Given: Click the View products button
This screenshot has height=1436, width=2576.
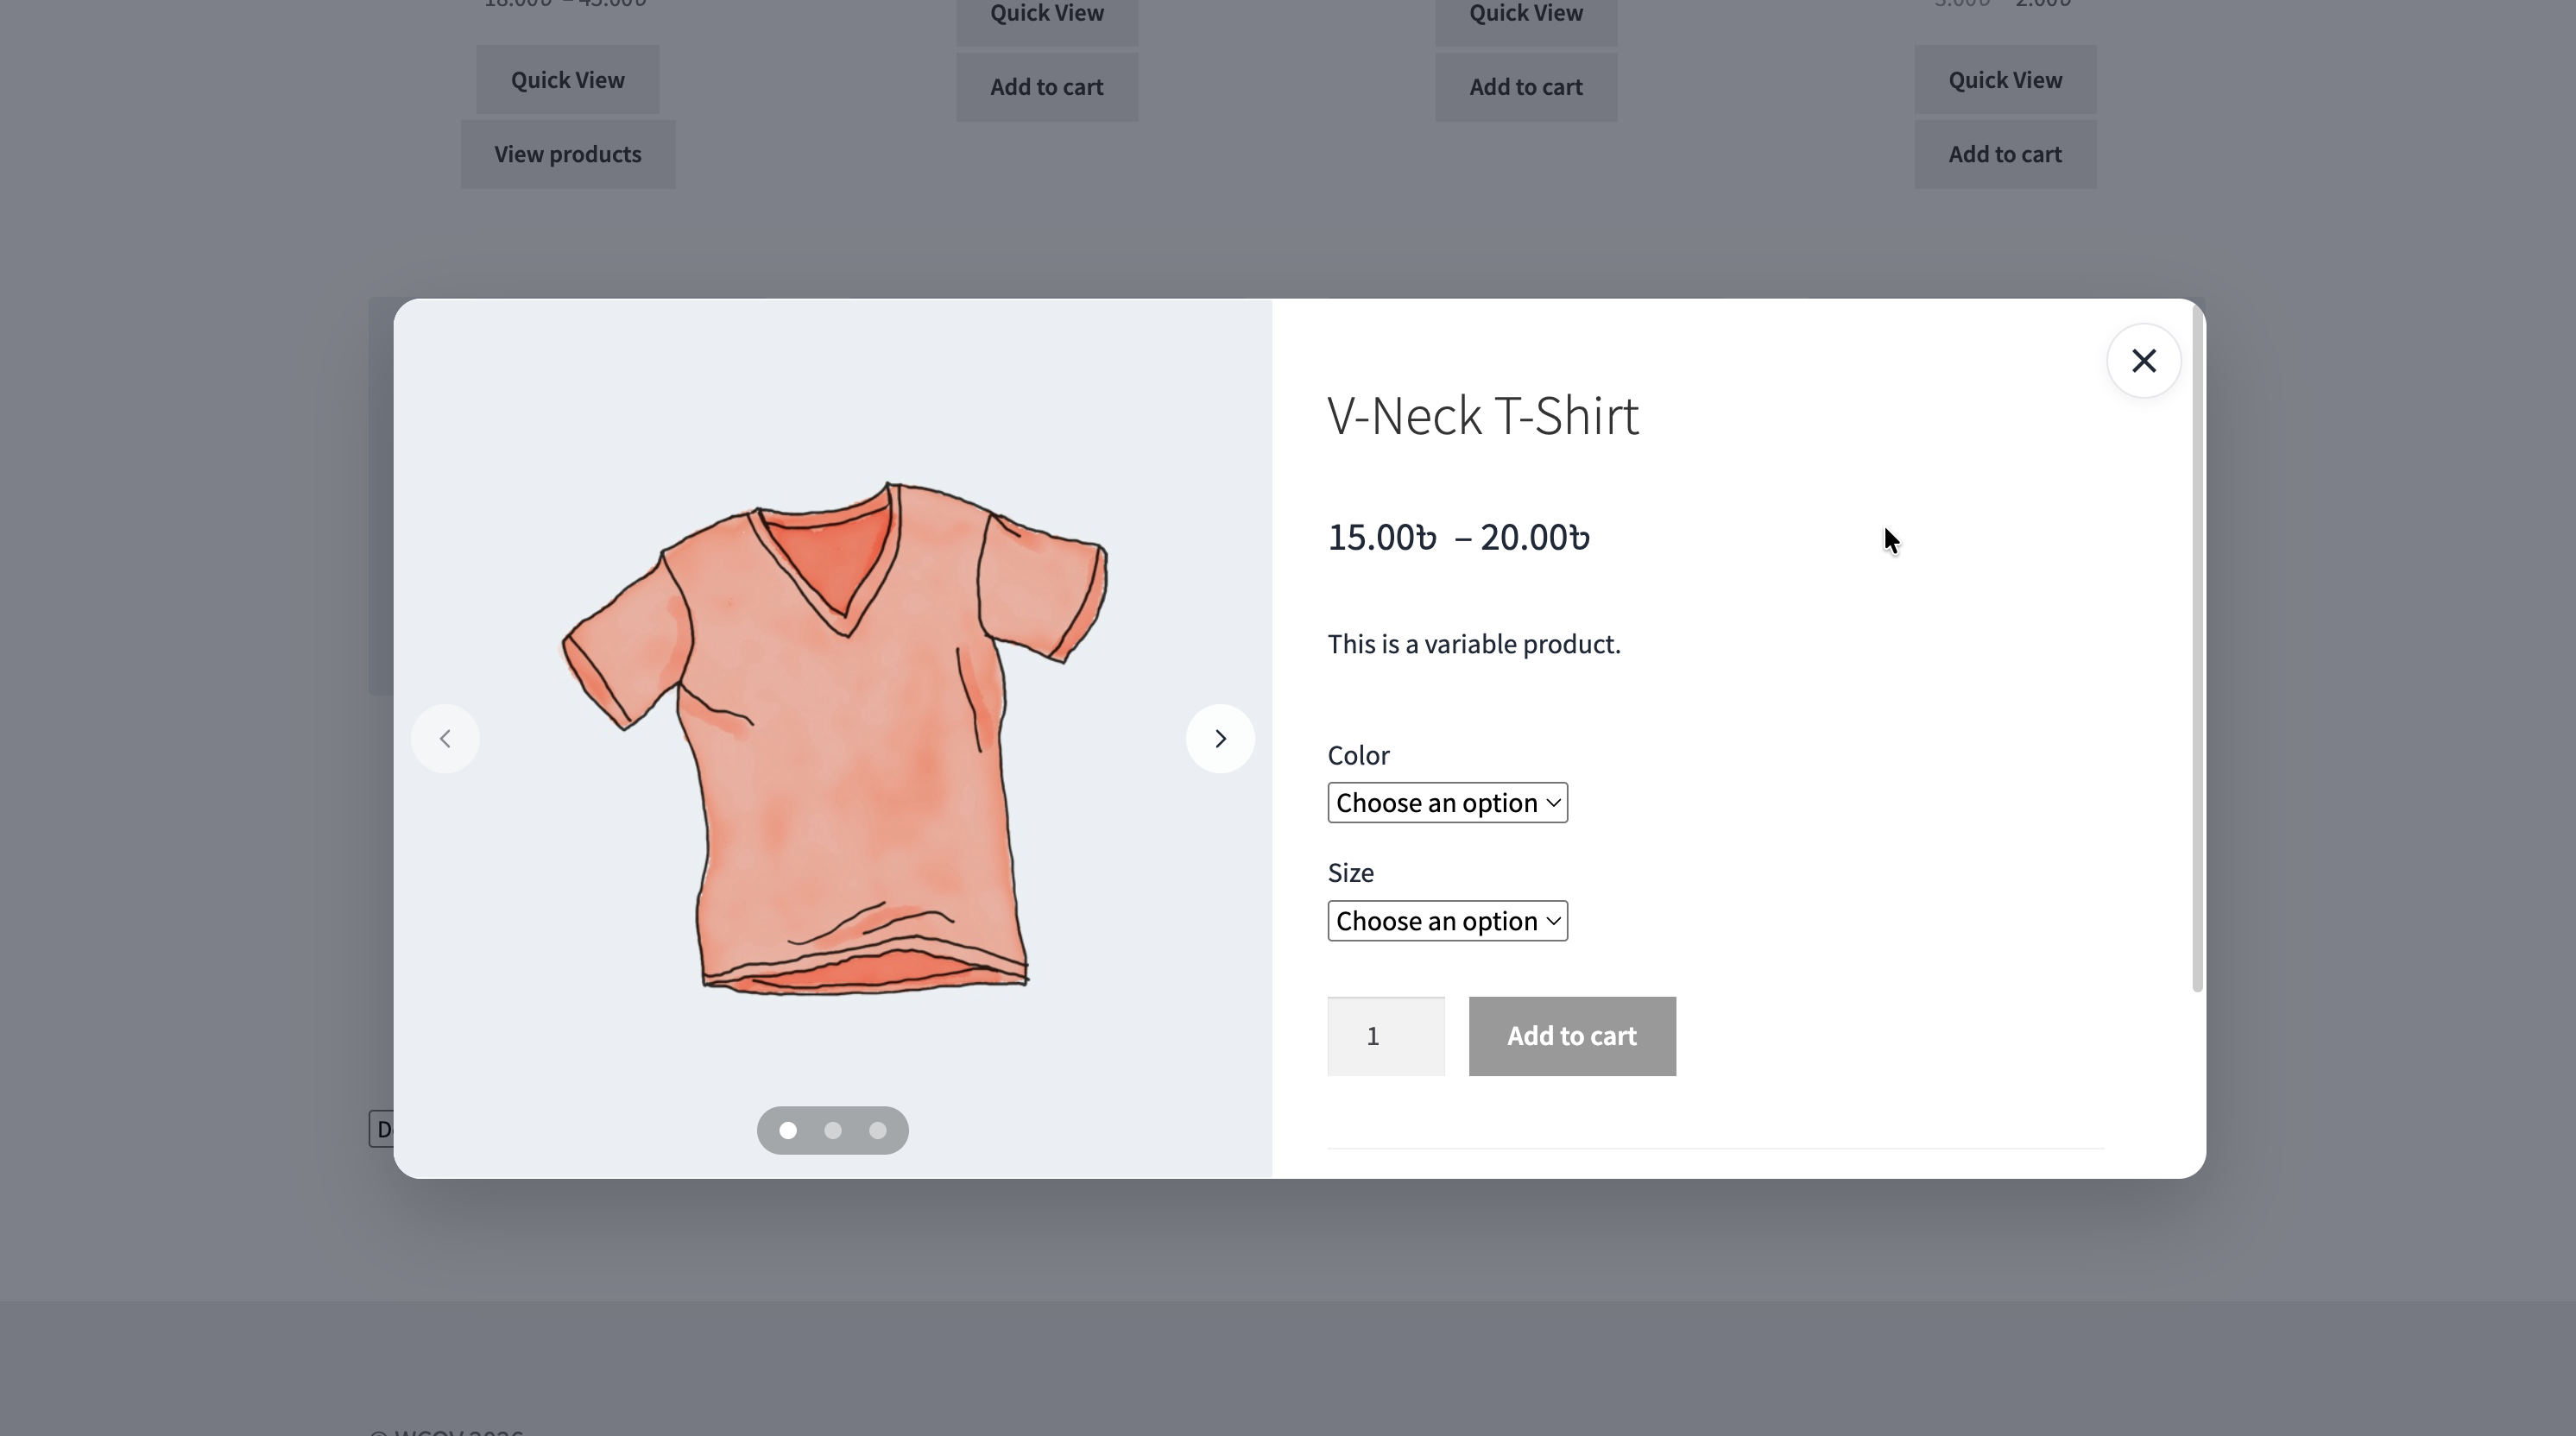Looking at the screenshot, I should pyautogui.click(x=567, y=154).
